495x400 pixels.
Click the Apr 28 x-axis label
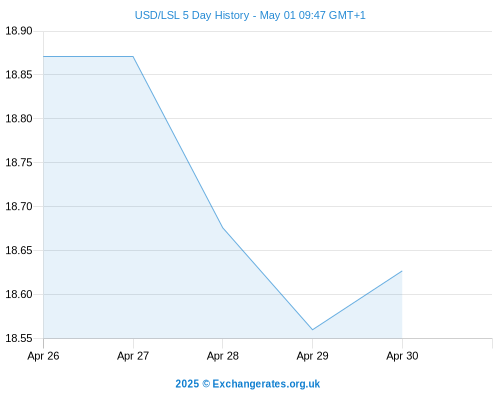(223, 356)
